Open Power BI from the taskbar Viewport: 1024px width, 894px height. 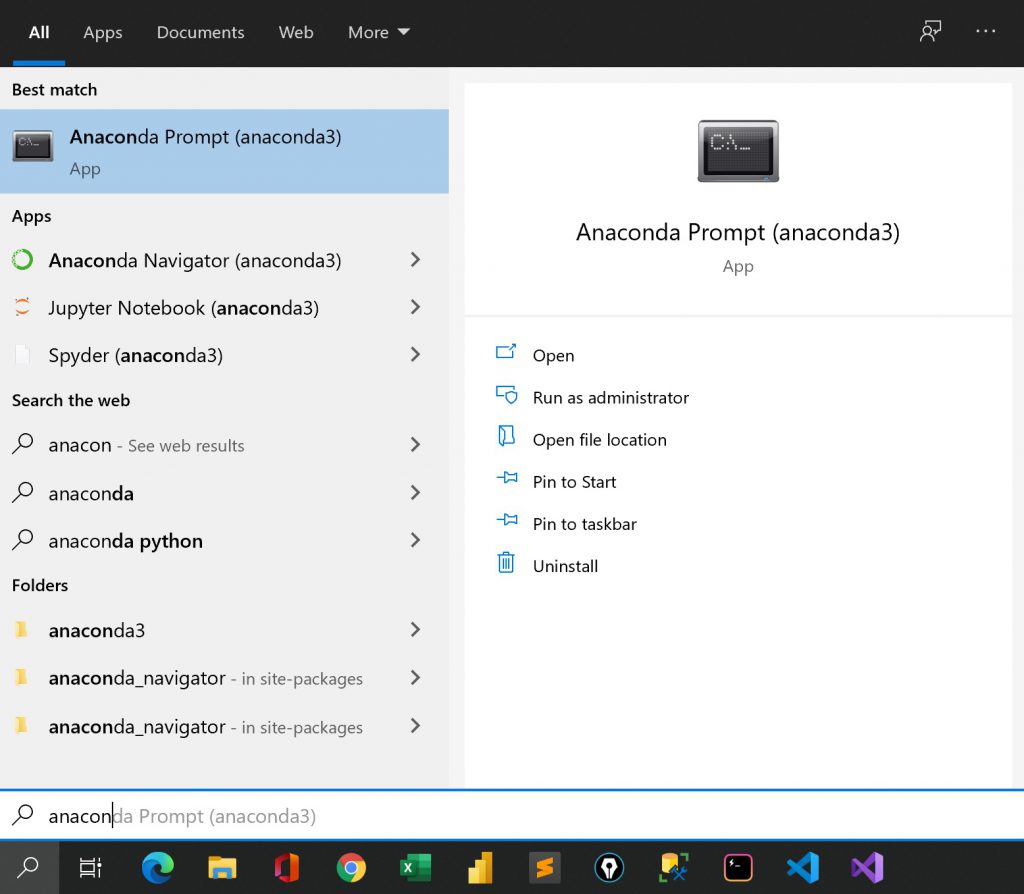480,867
